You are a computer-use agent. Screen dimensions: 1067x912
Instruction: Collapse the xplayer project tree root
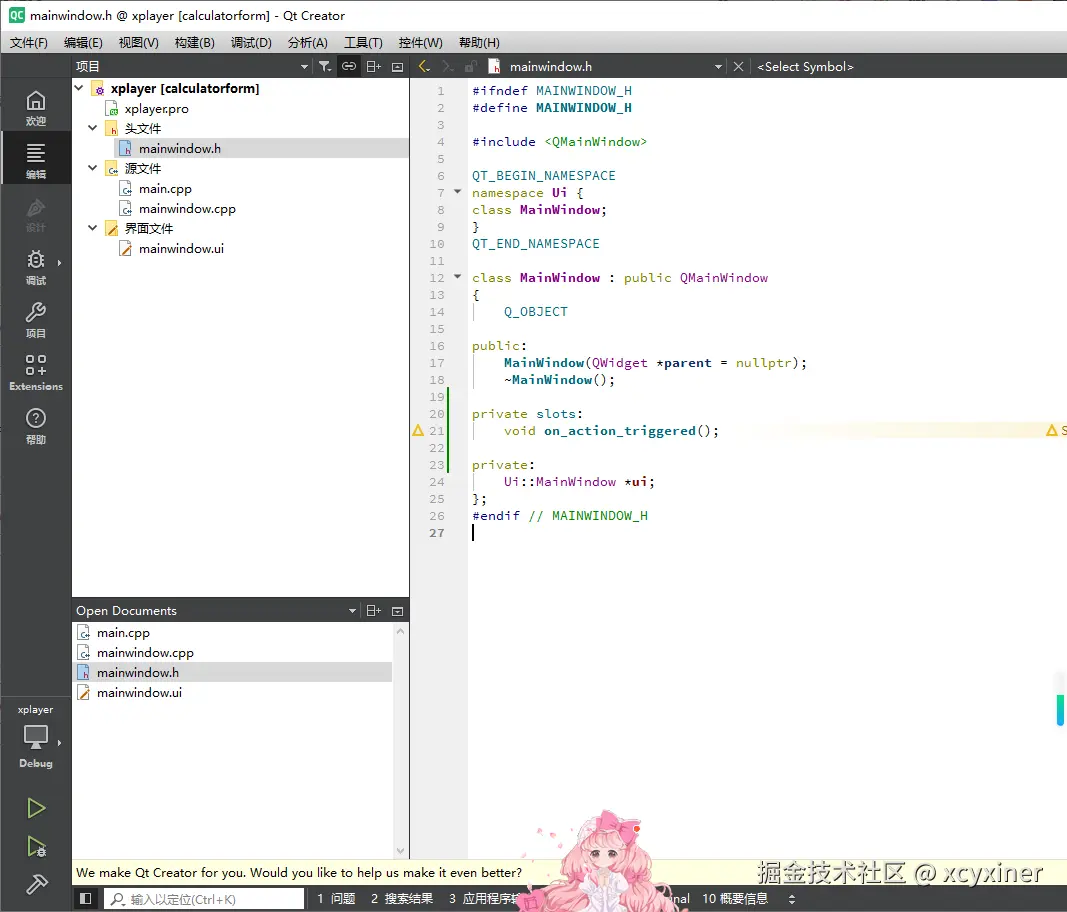click(80, 88)
